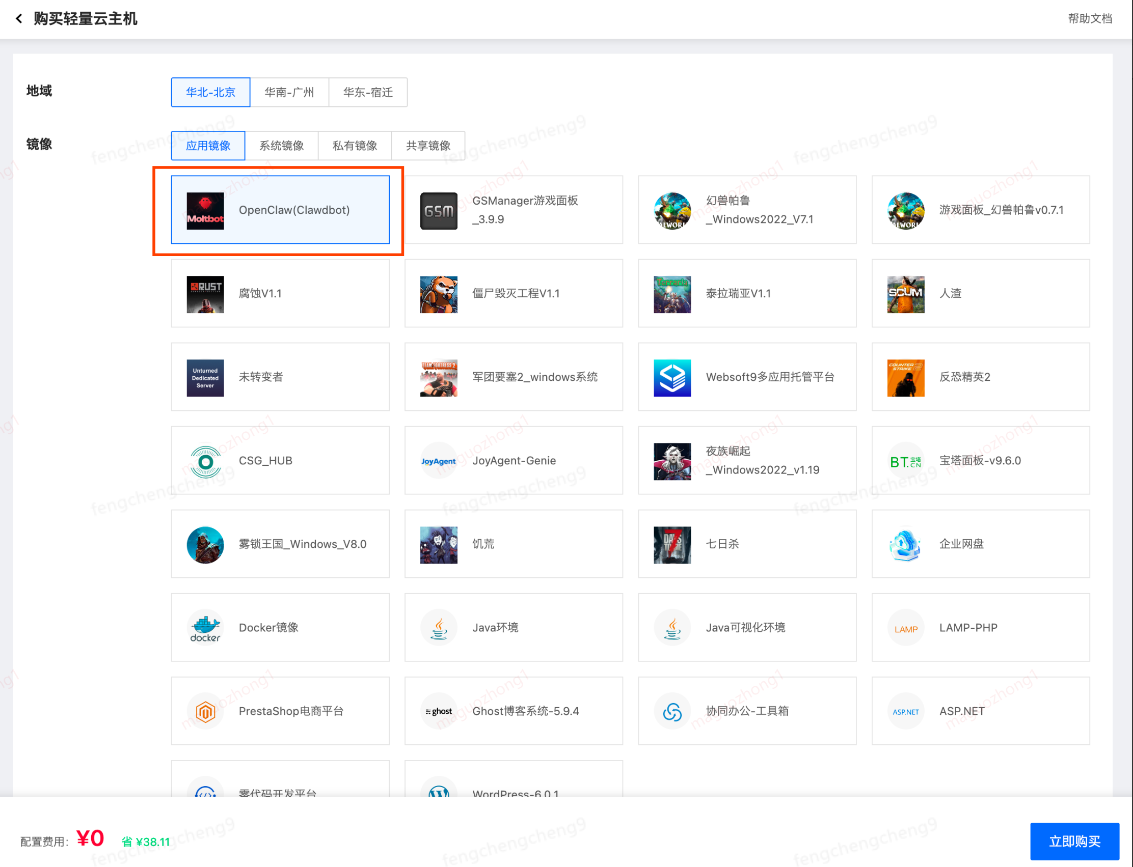The width and height of the screenshot is (1133, 867).
Task: Select the ASP.NET image
Action: point(980,711)
